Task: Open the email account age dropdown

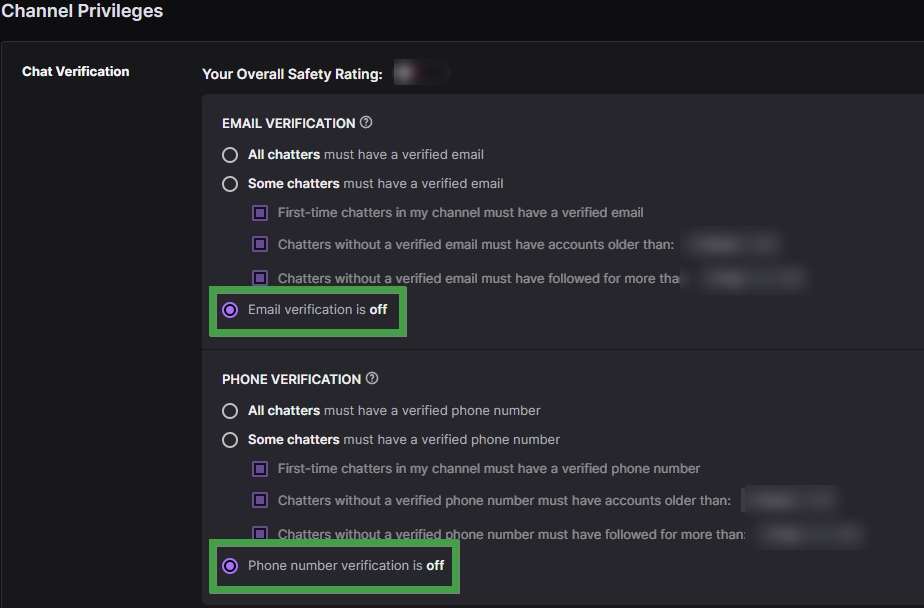Action: click(731, 243)
